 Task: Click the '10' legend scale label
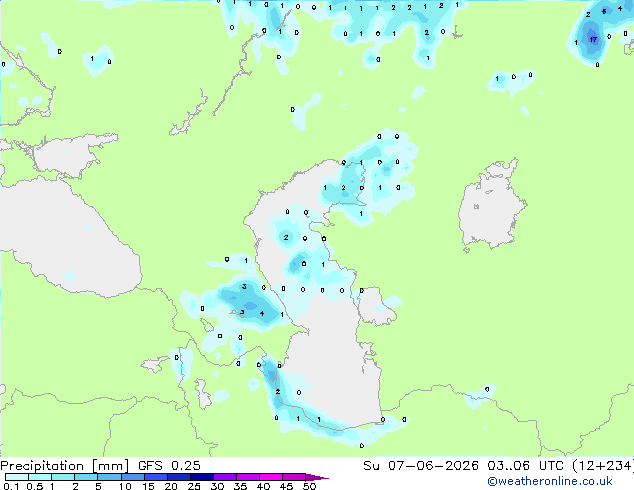(125, 486)
